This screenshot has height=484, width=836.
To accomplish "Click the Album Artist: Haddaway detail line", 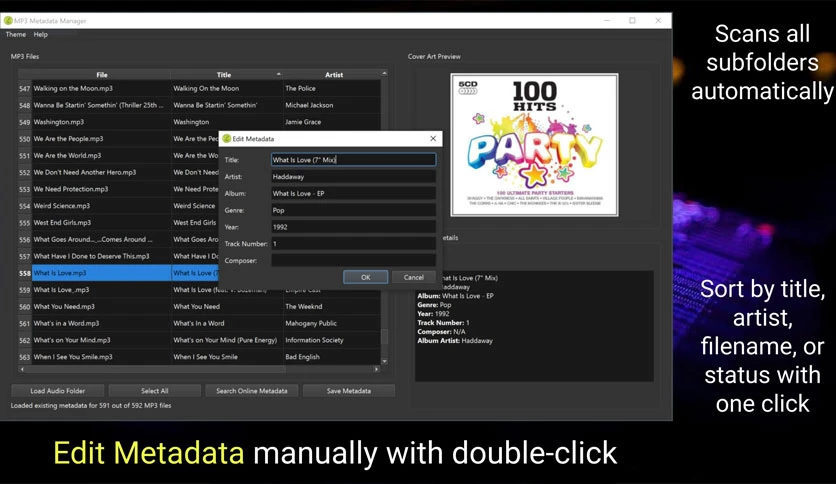I will (455, 341).
